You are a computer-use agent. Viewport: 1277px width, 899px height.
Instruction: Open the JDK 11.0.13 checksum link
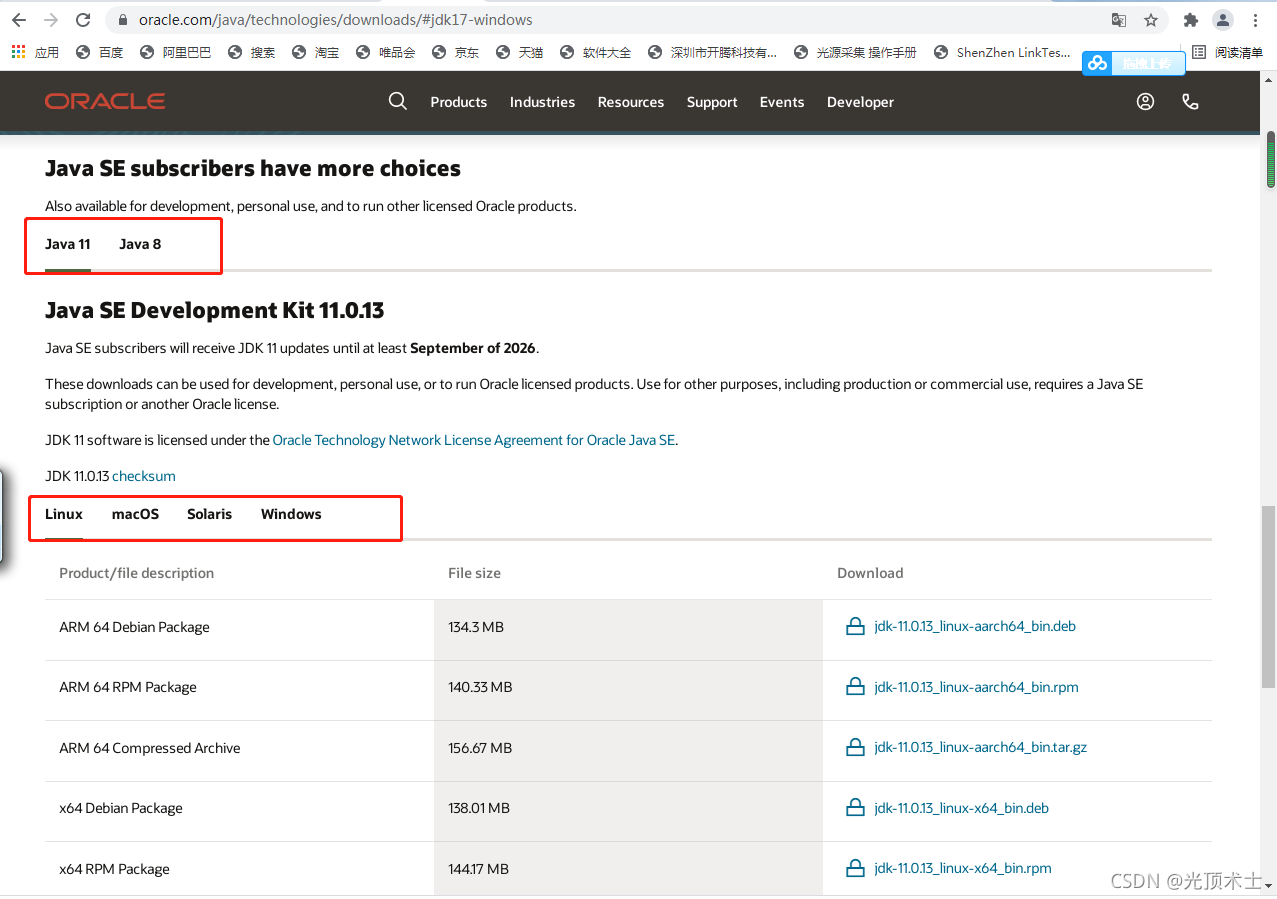point(144,476)
